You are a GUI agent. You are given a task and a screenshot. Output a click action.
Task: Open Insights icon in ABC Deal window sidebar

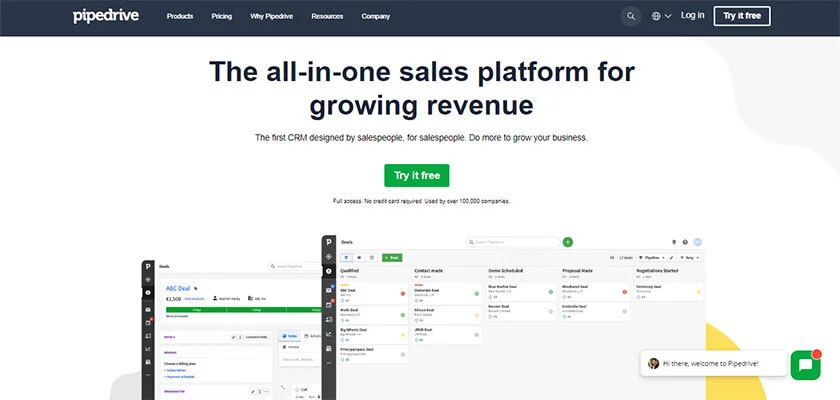pos(148,349)
